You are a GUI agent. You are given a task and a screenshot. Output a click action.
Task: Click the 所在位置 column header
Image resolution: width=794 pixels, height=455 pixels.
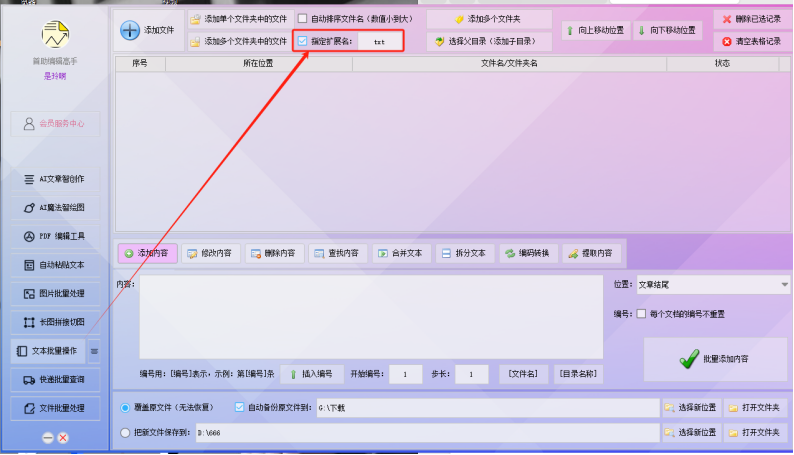coord(259,63)
